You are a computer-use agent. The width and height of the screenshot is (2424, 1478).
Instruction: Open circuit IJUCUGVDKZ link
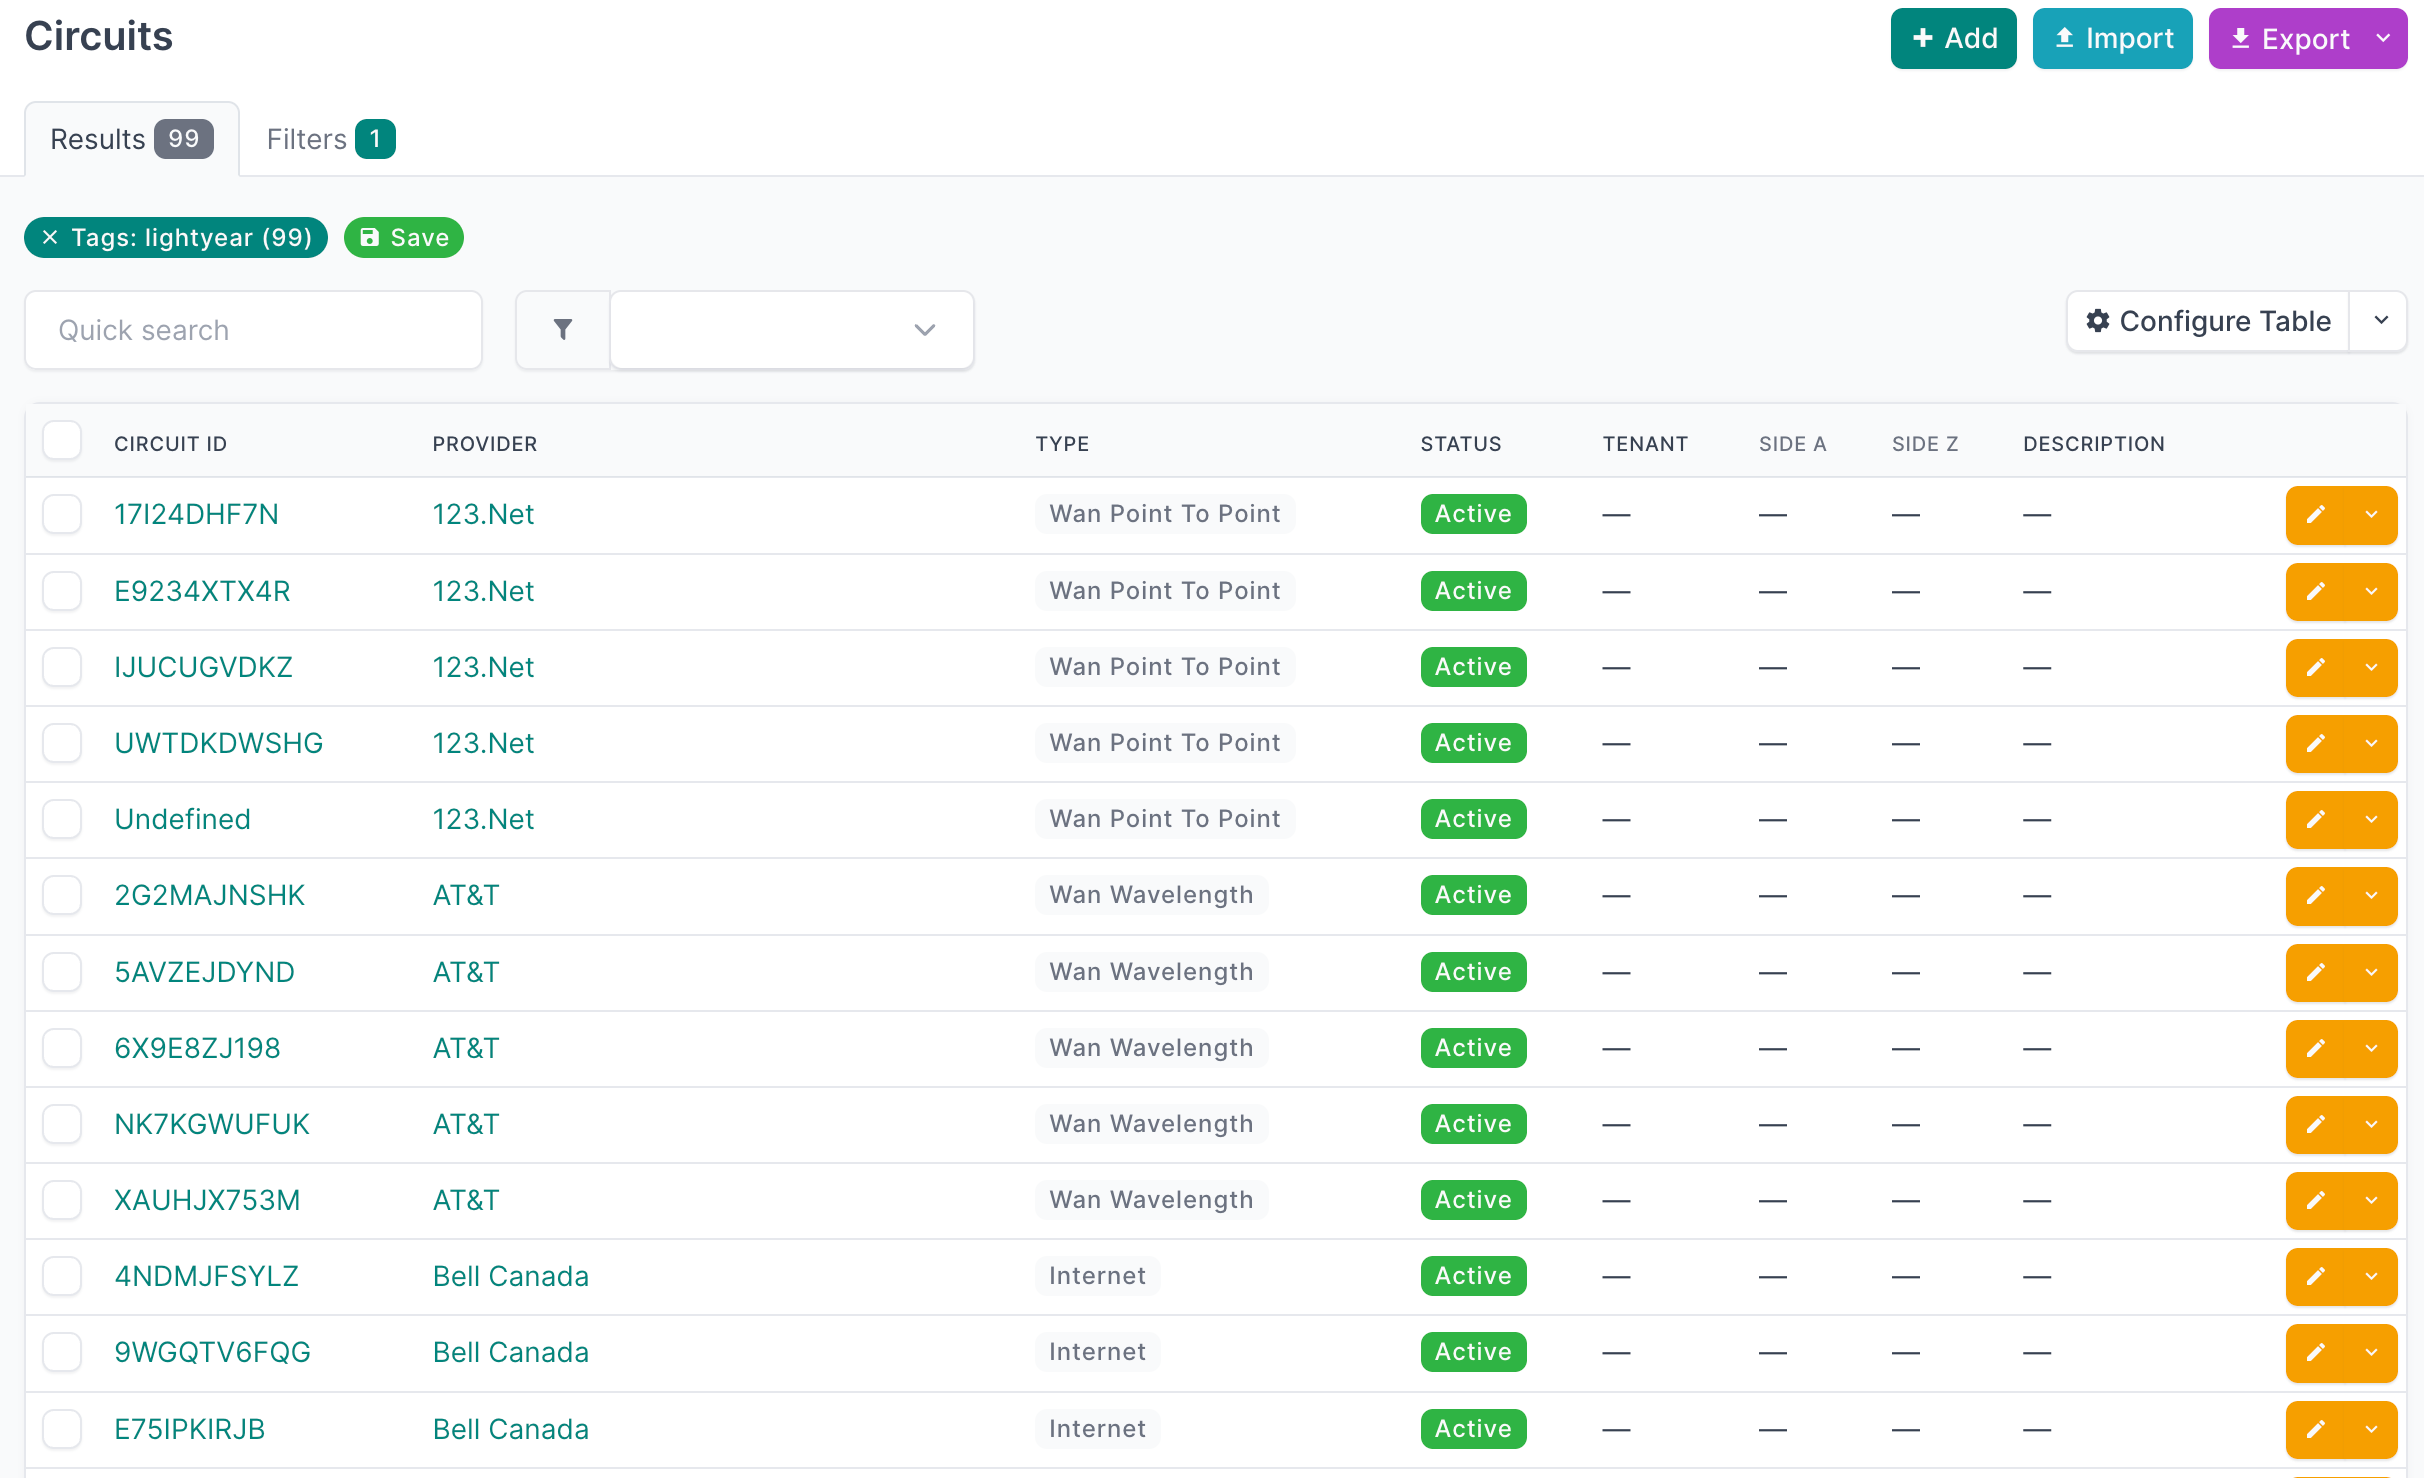203,667
